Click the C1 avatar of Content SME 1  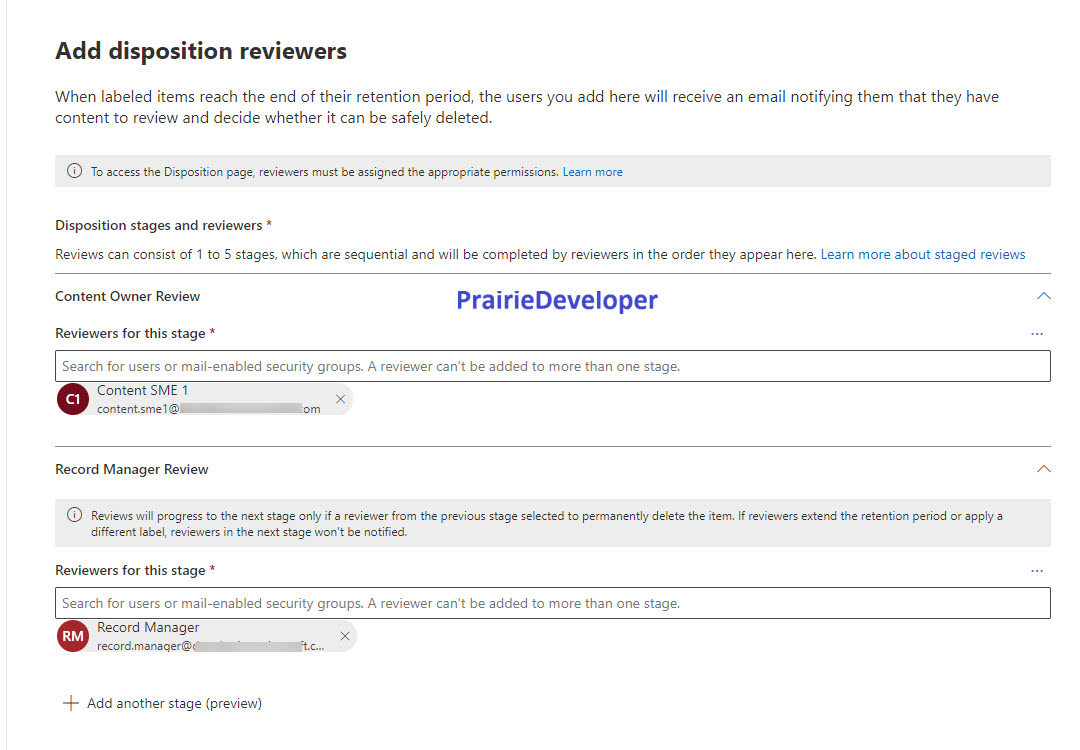pos(73,399)
